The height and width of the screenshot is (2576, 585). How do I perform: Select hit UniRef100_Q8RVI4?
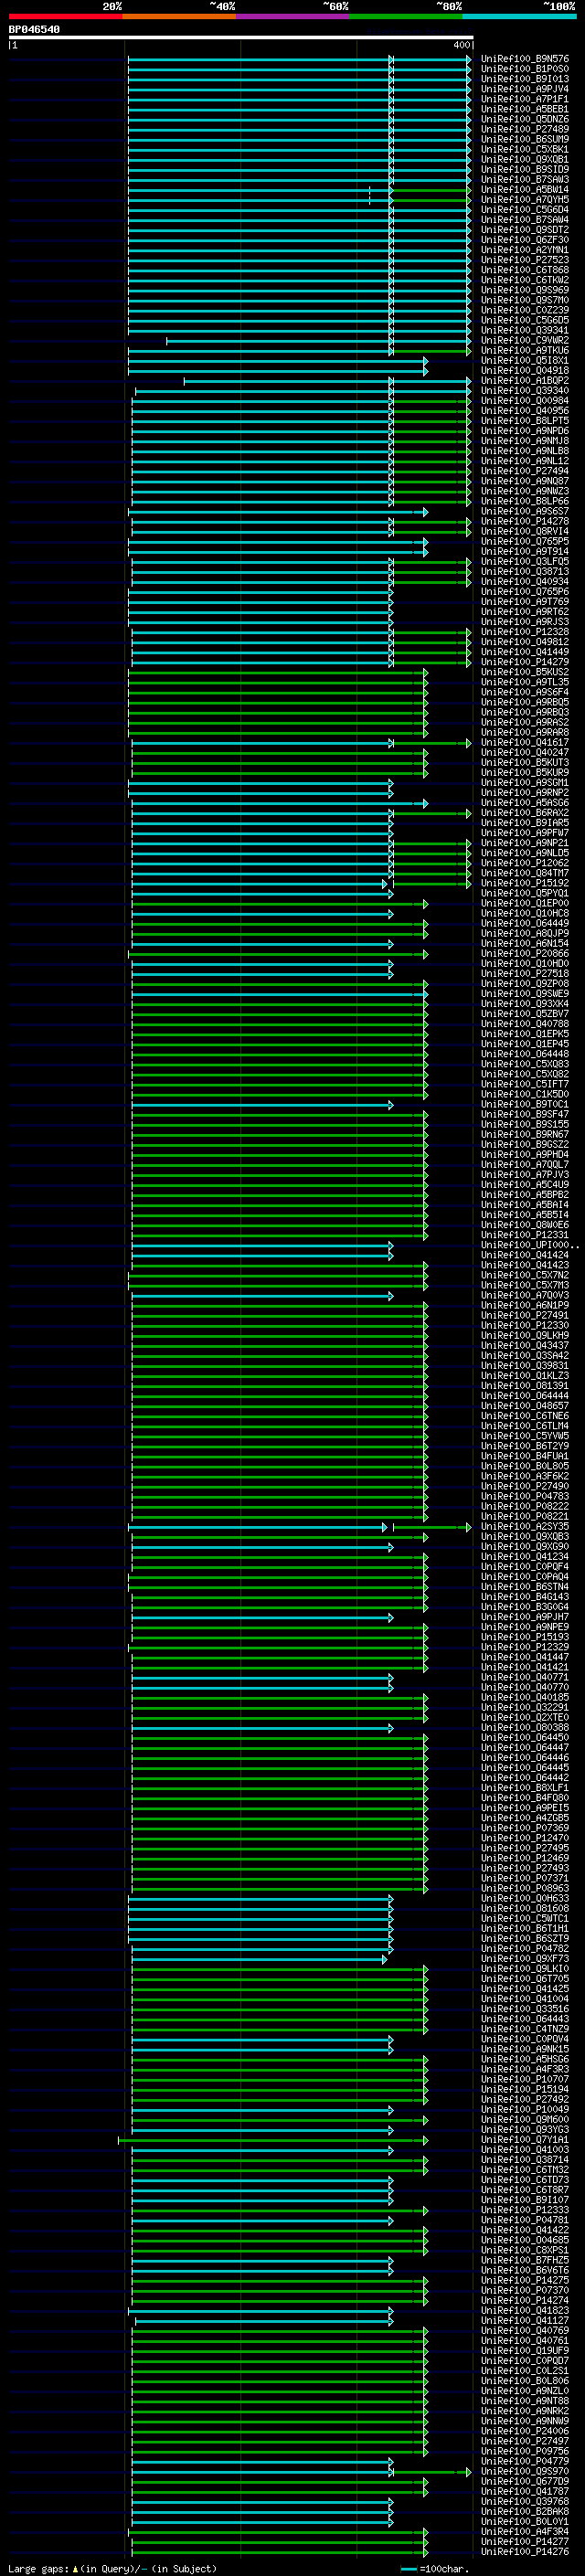[x=525, y=531]
